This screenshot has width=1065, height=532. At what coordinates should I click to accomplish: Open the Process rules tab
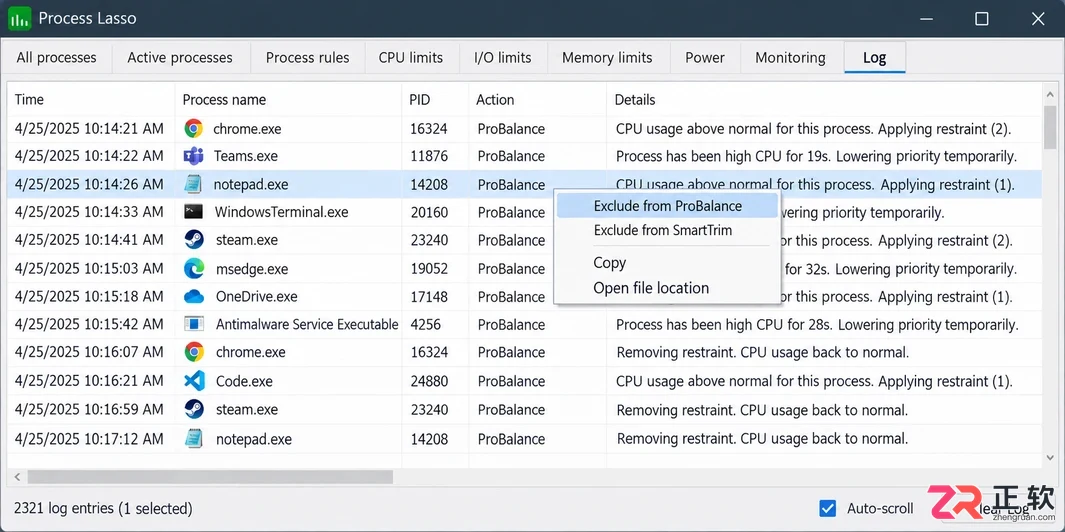point(308,58)
